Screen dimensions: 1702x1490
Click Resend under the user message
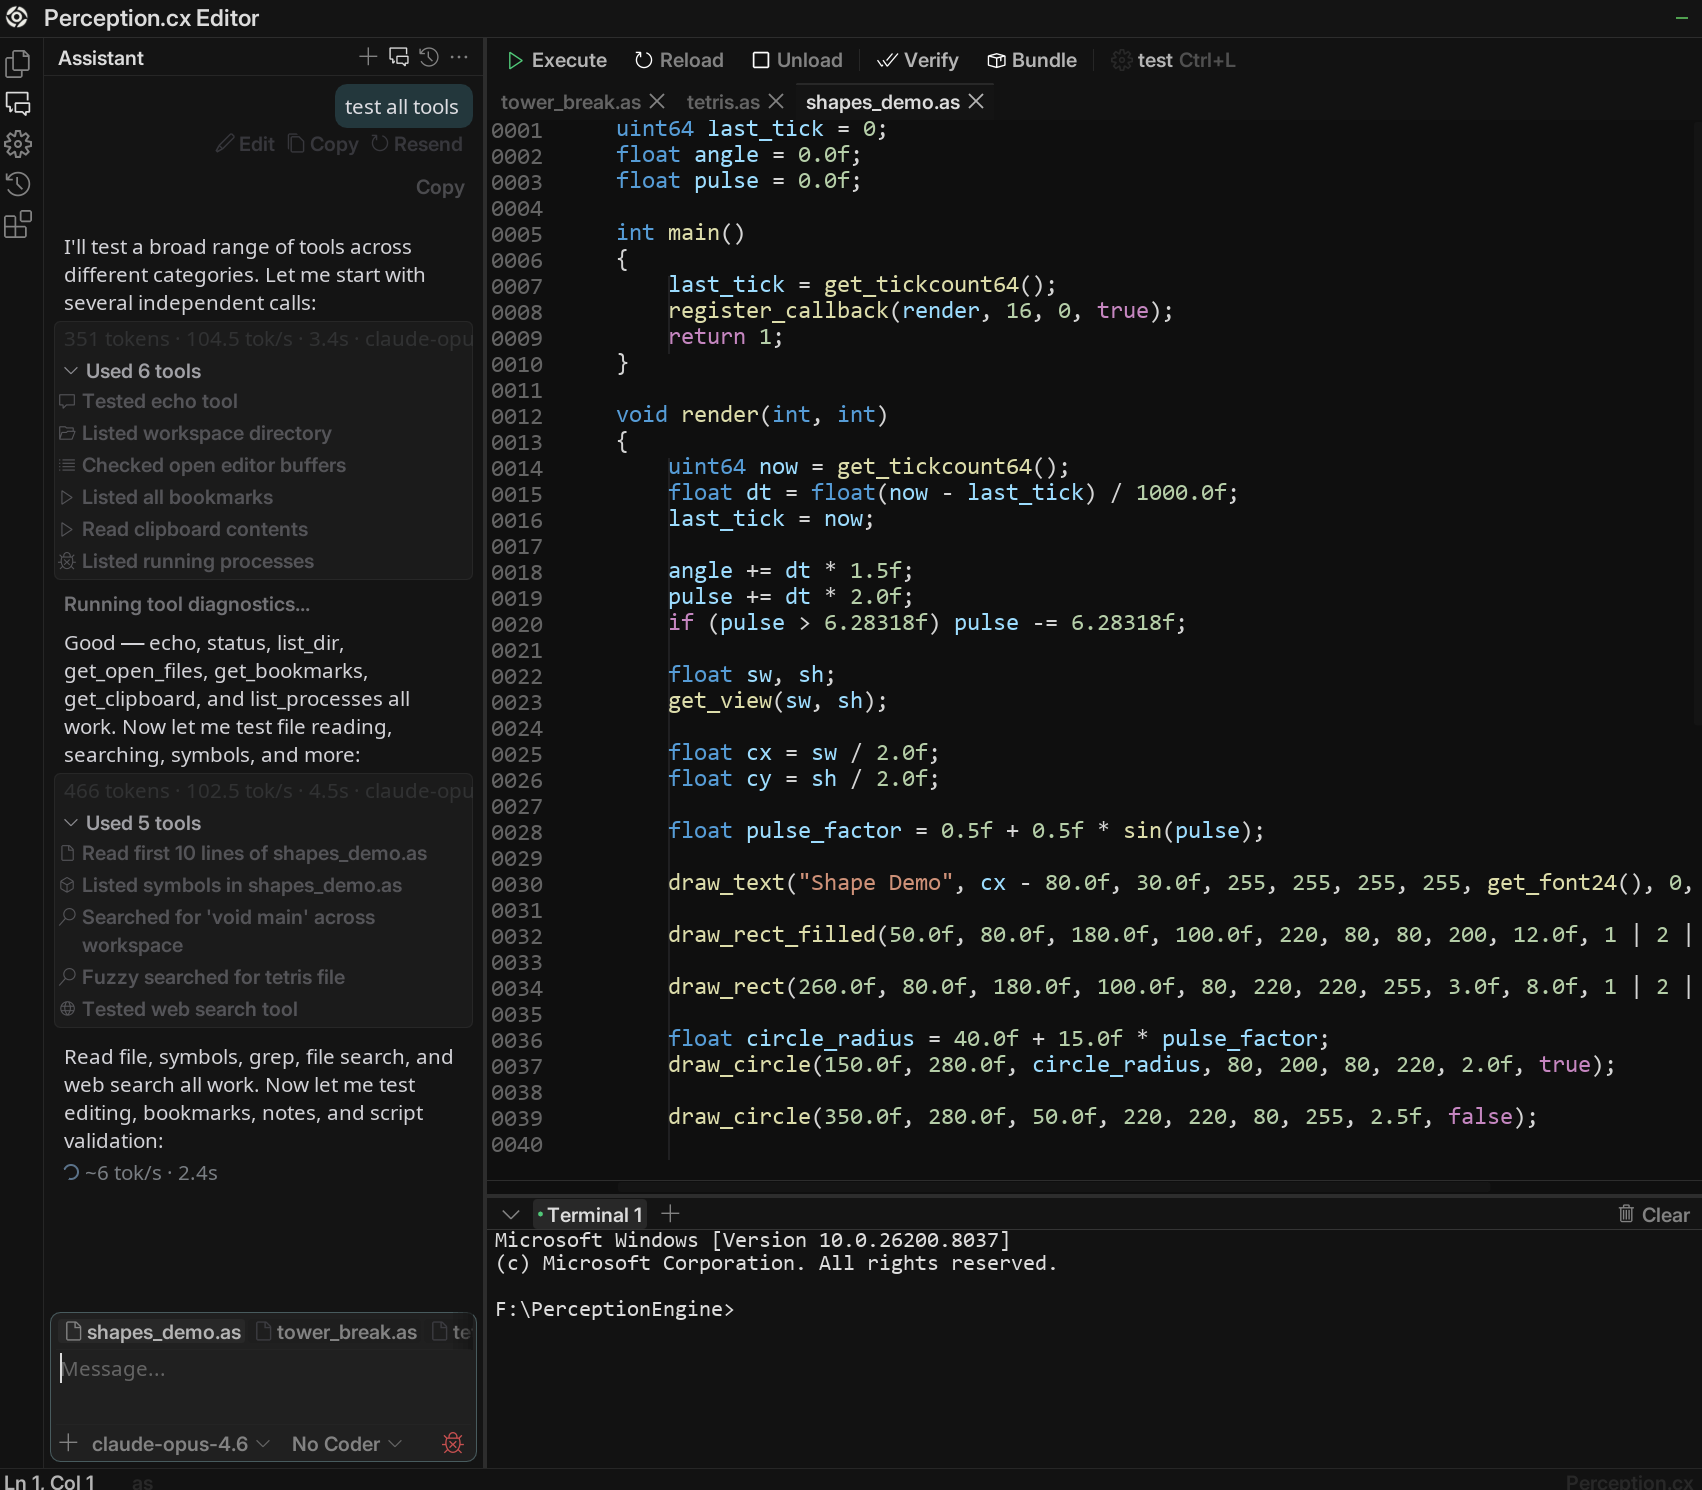pyautogui.click(x=417, y=144)
